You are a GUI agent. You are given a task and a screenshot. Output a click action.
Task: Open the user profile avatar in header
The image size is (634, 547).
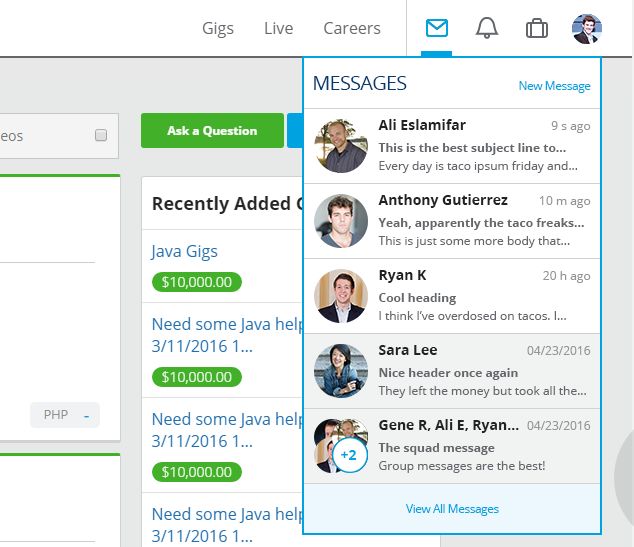pos(587,29)
